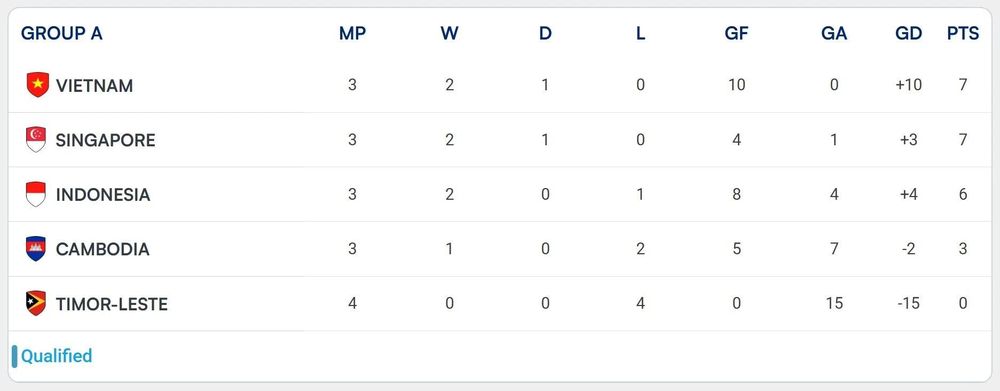This screenshot has height=391, width=1000.
Task: Click the GA column header
Action: point(834,34)
